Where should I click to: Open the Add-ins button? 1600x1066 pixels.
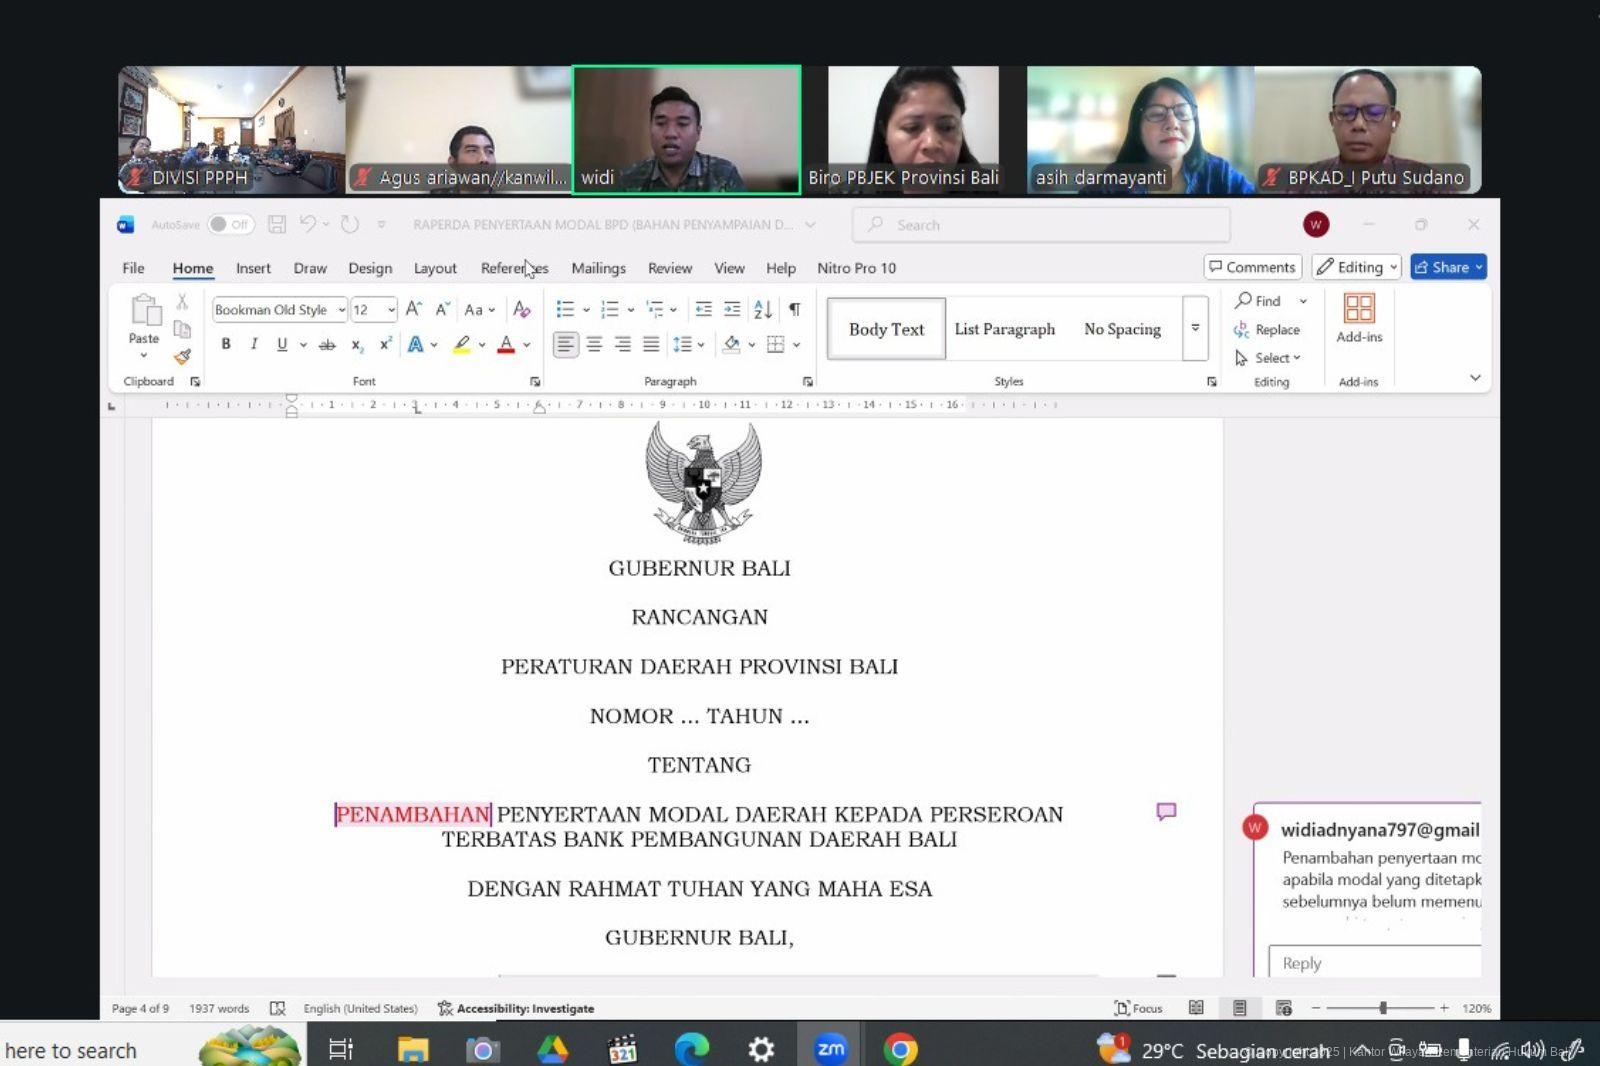click(1359, 317)
